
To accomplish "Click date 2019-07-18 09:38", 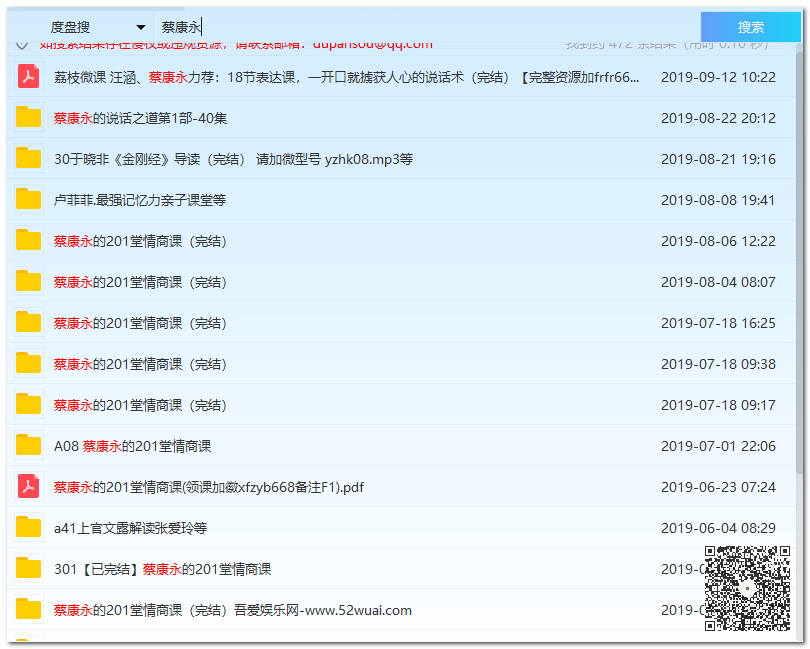I will pyautogui.click(x=718, y=364).
